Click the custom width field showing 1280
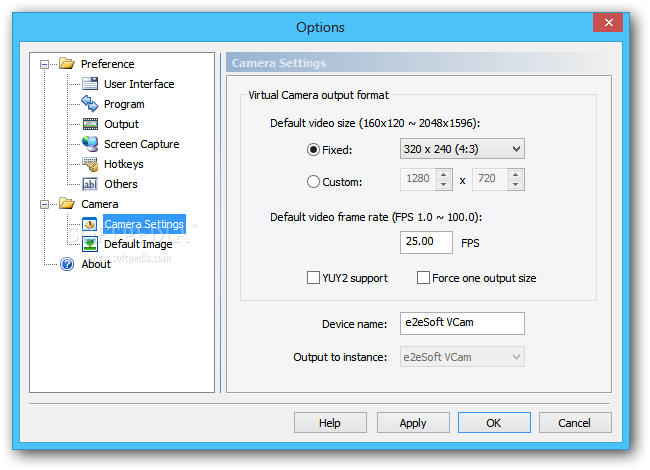Viewport: 650px width, 470px height. 418,179
